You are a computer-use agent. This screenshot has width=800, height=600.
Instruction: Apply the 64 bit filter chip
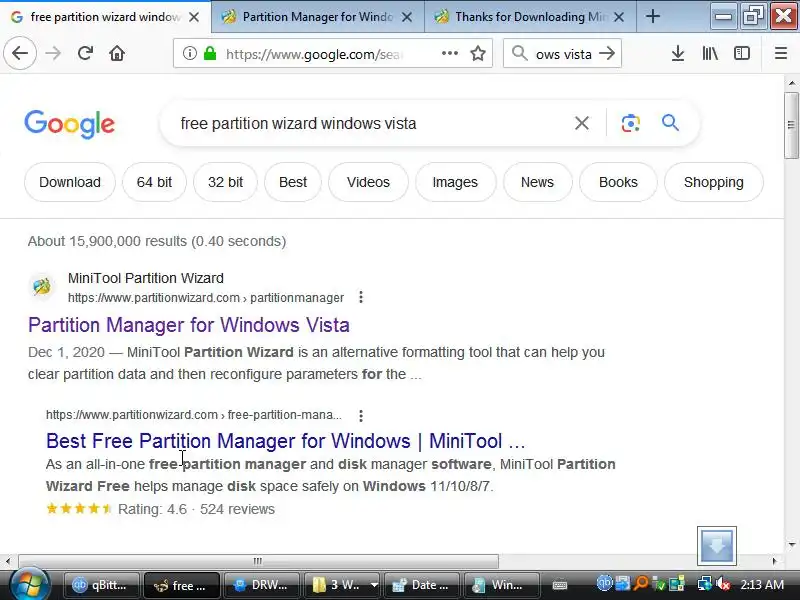154,182
